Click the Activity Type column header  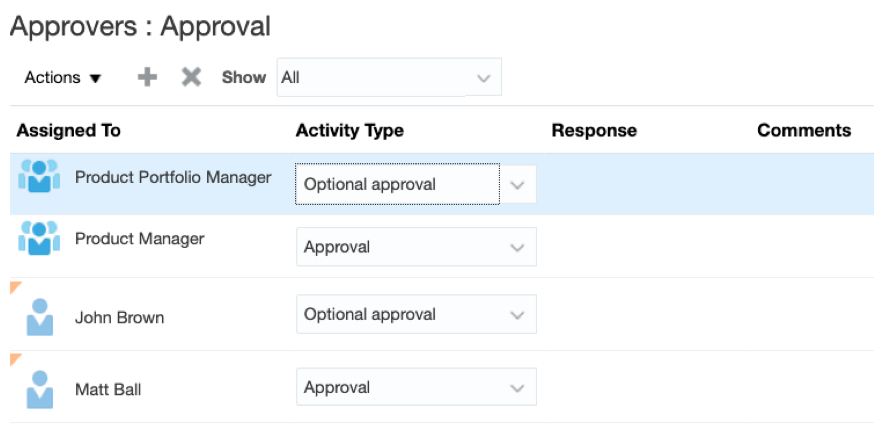coord(350,130)
